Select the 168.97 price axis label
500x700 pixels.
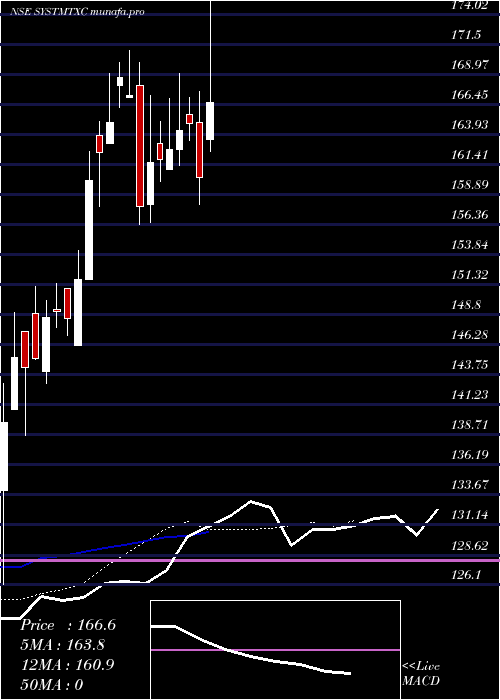click(470, 65)
